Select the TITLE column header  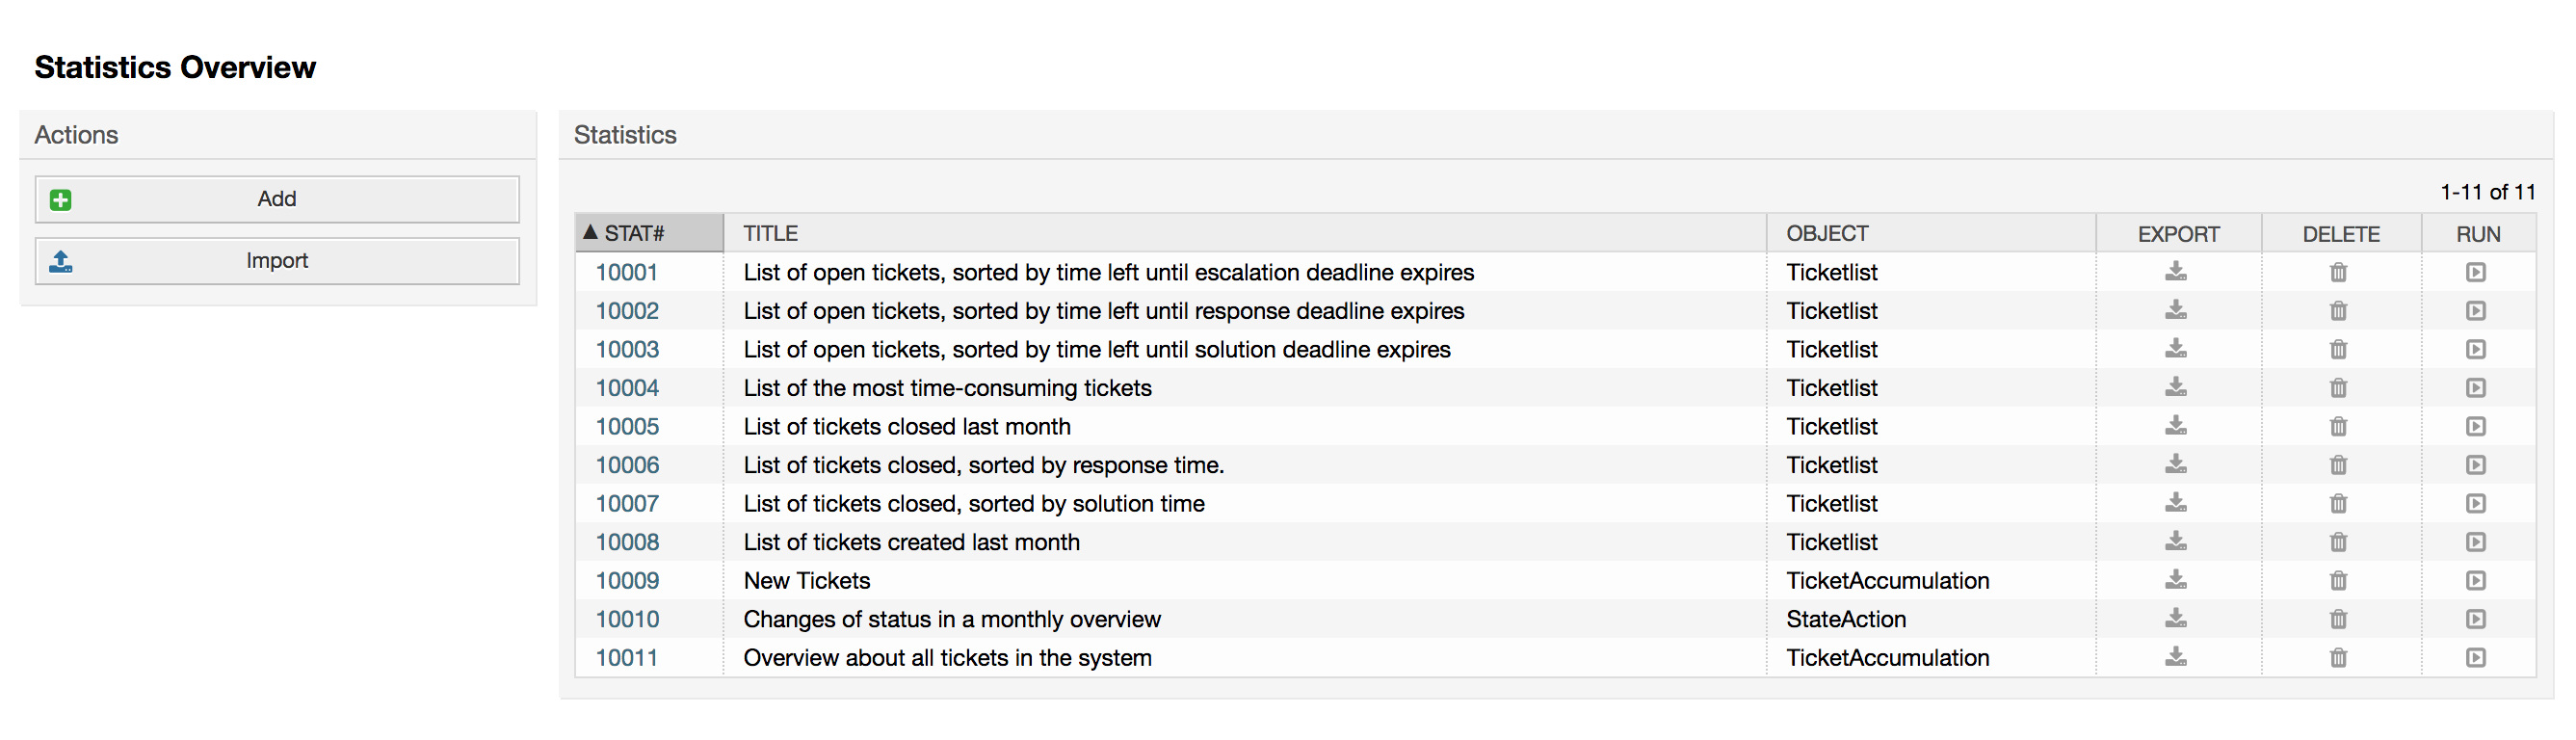pos(770,232)
